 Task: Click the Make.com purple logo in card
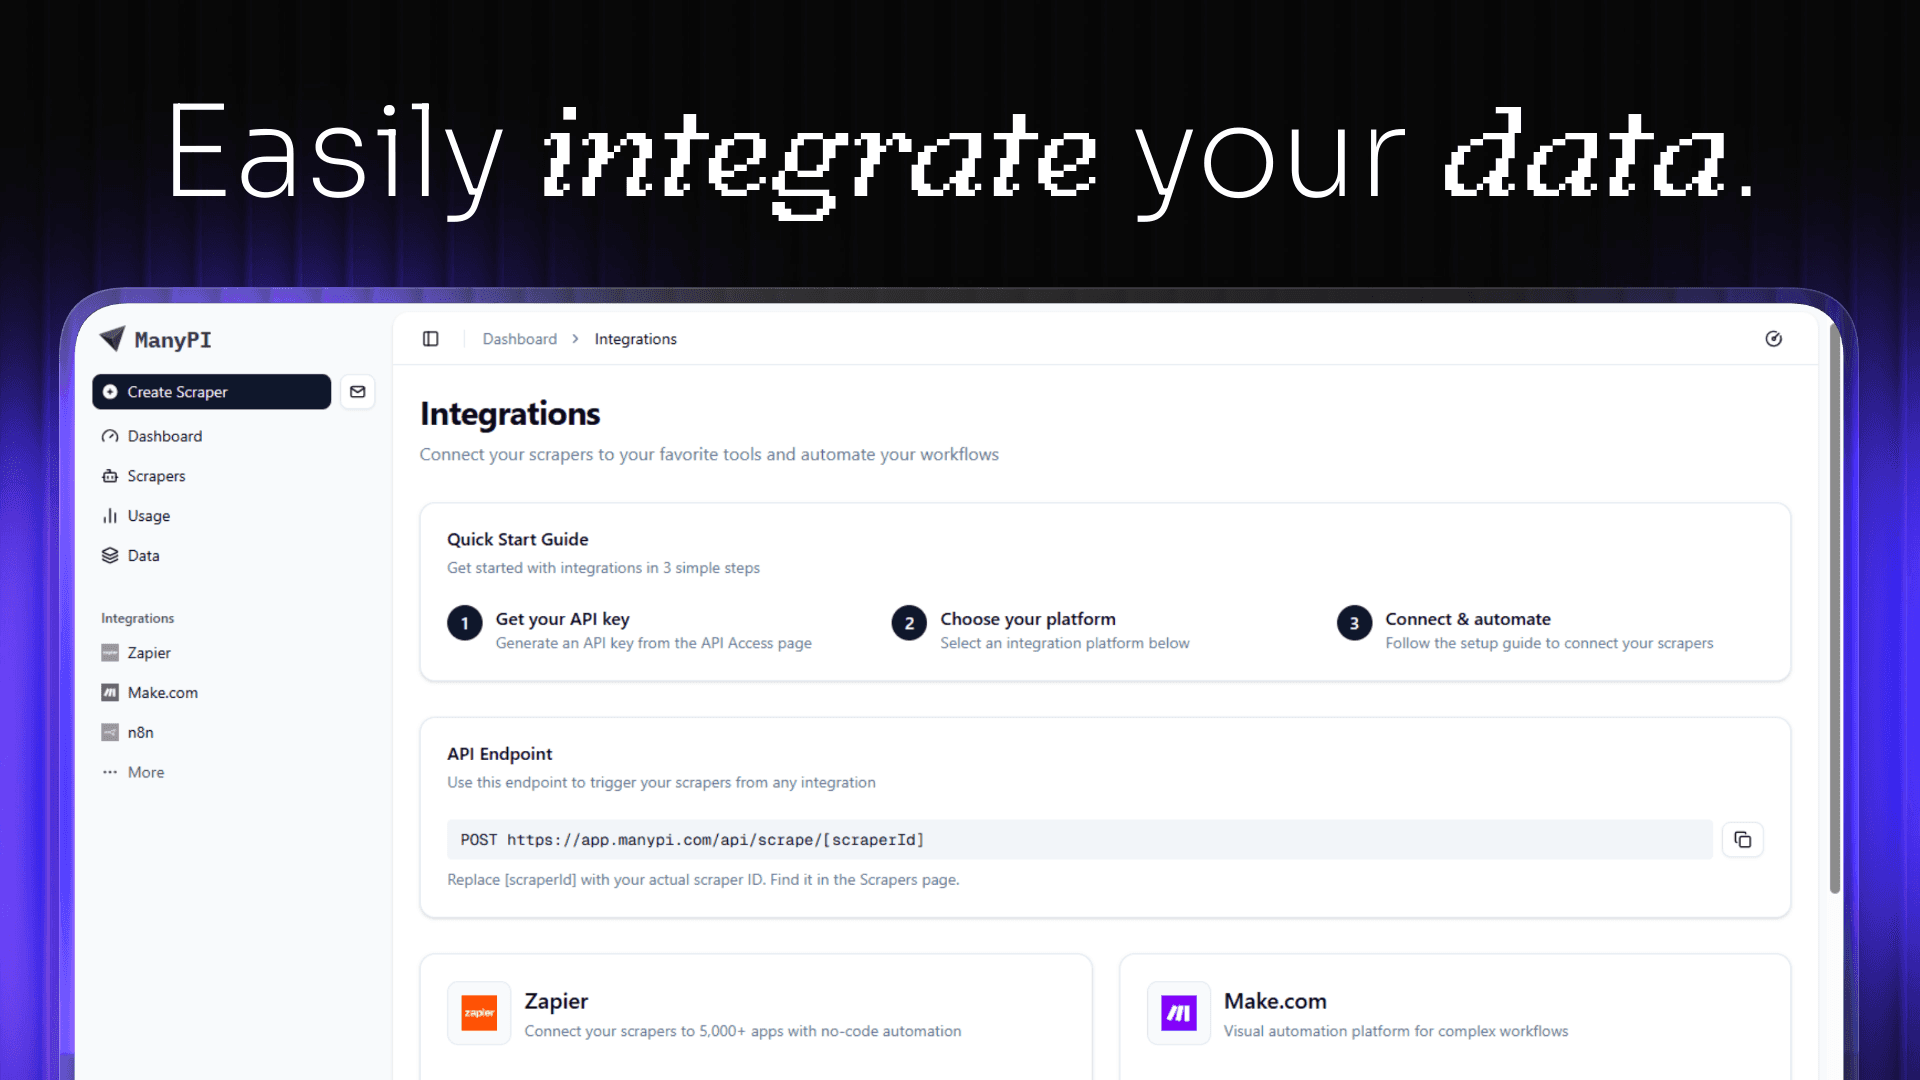(x=1178, y=1013)
